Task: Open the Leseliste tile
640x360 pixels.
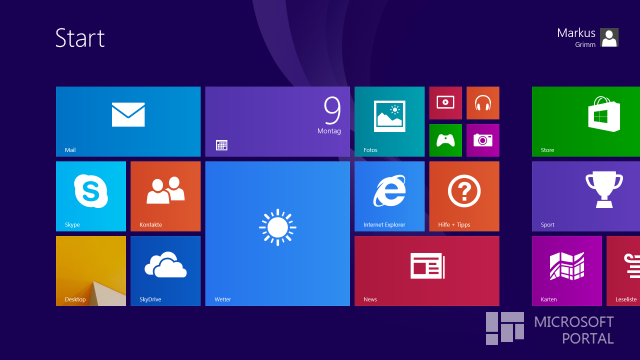Action: [623, 271]
